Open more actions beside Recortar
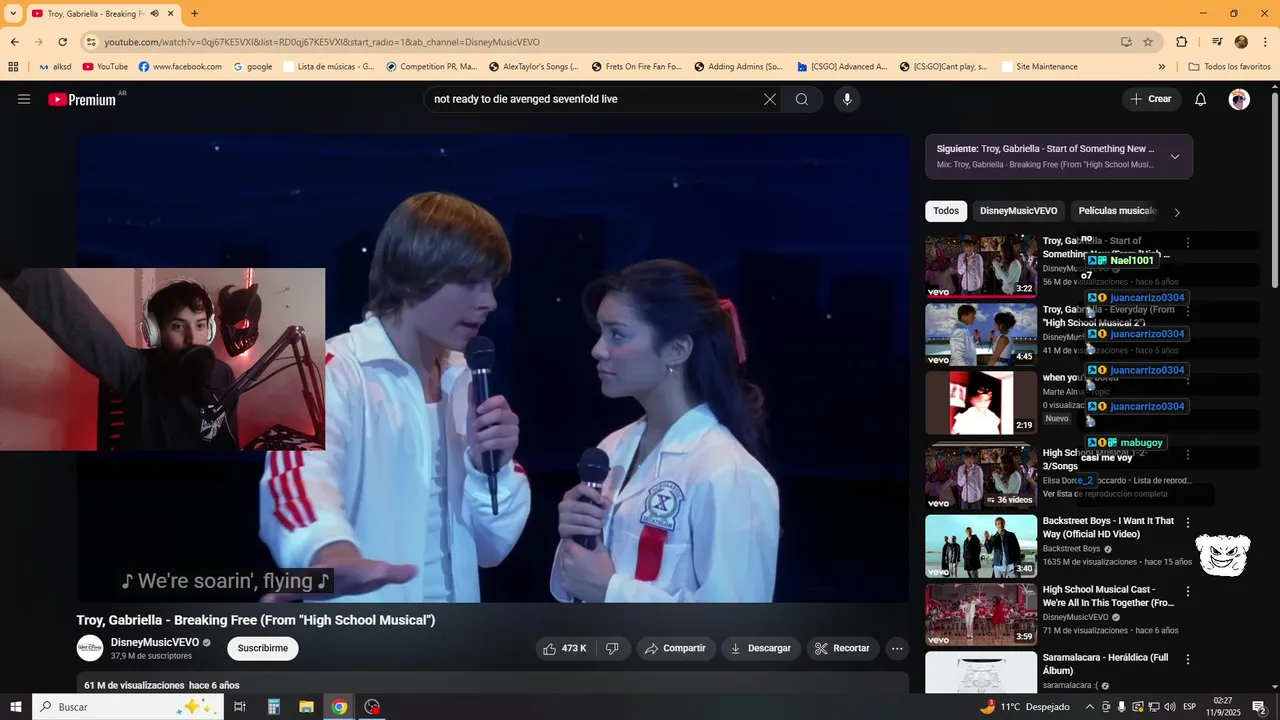The image size is (1280, 720). pyautogui.click(x=897, y=648)
